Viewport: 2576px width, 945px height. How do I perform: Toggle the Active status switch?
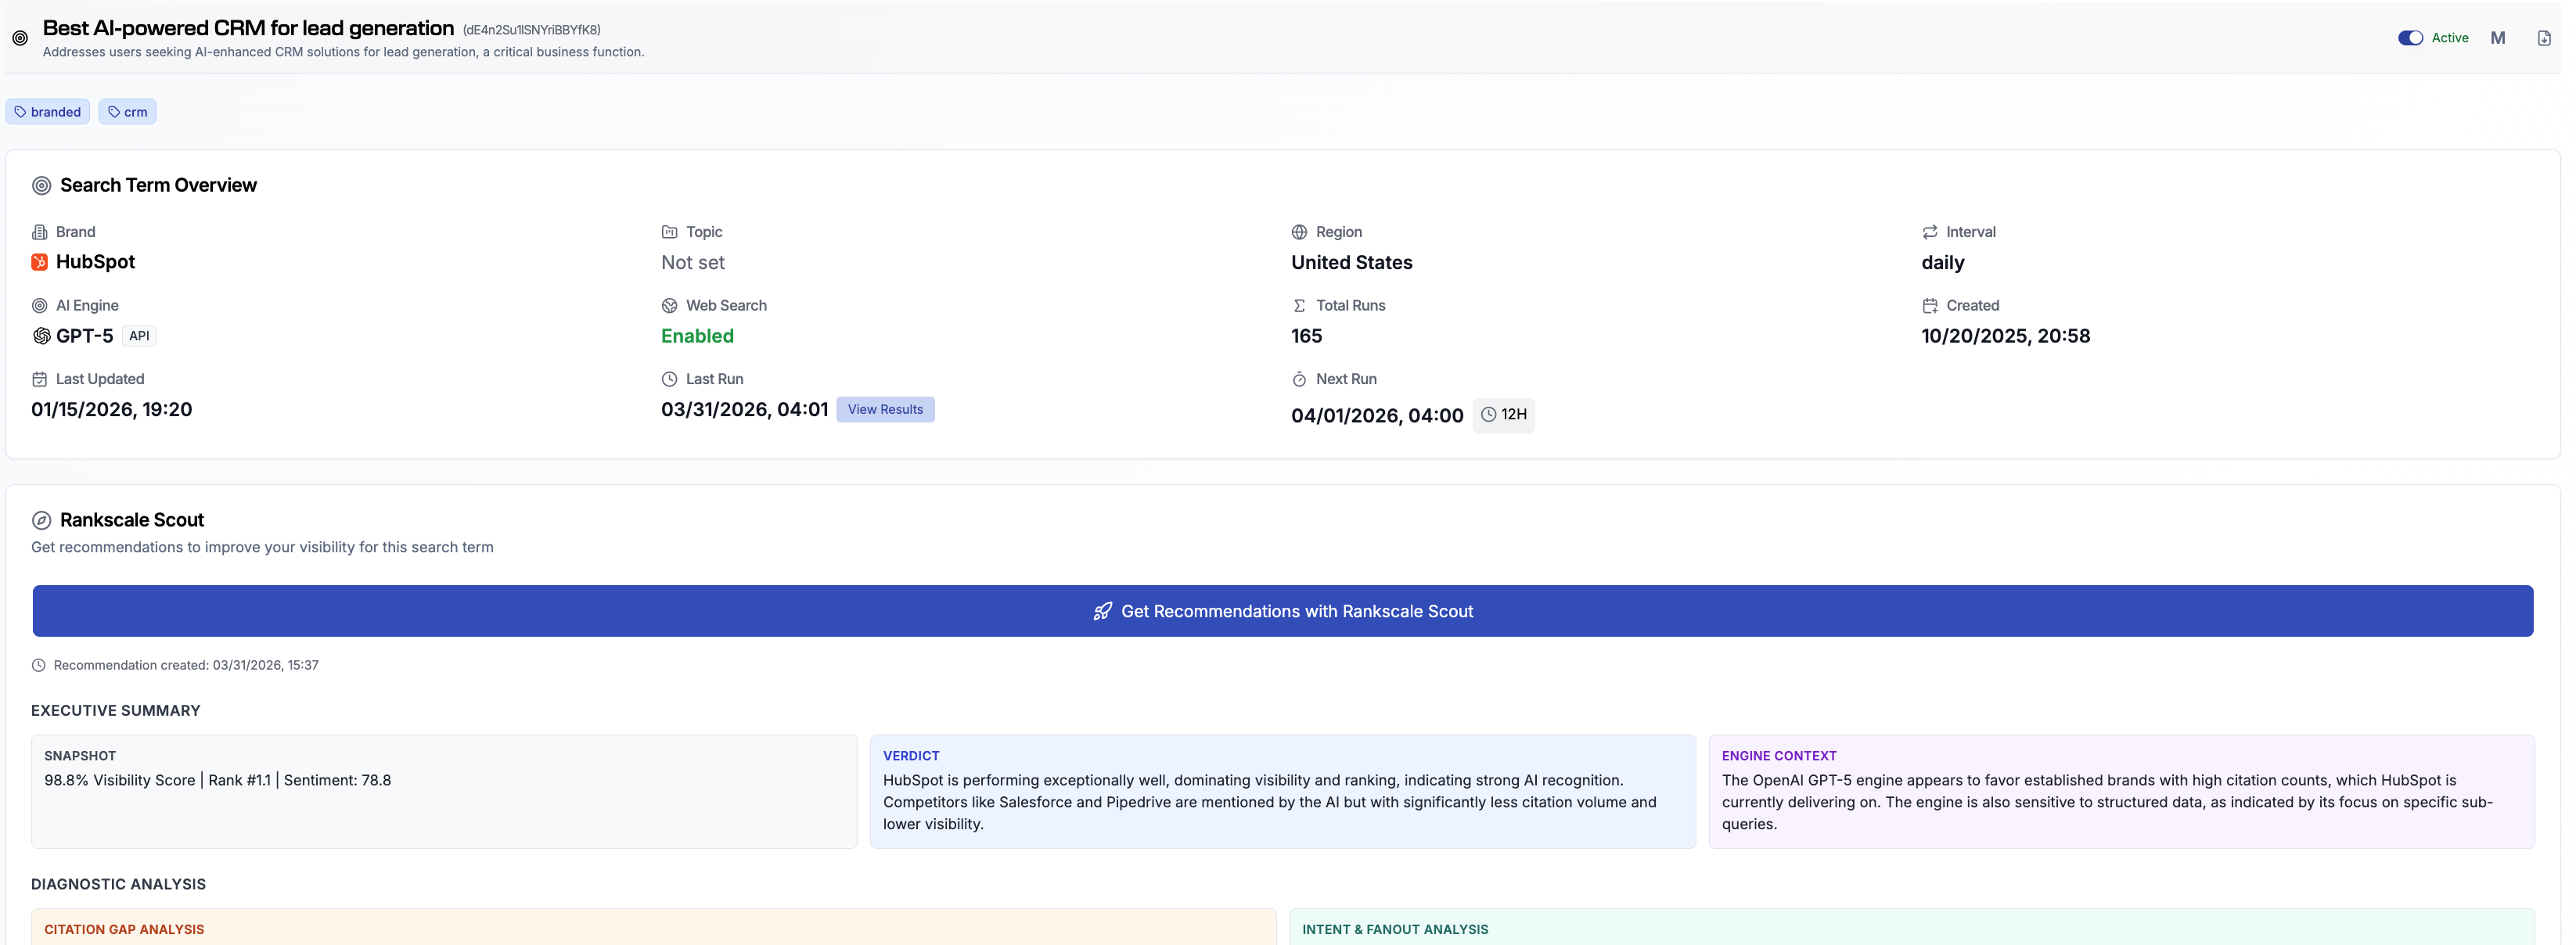(2410, 38)
